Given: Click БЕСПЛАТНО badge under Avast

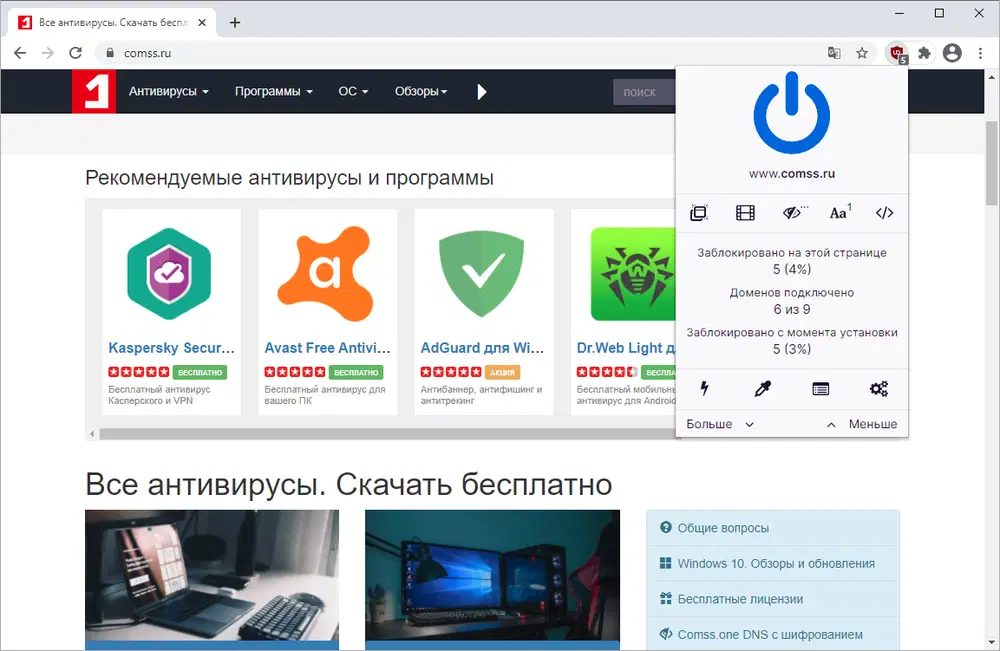Looking at the screenshot, I should coord(356,372).
